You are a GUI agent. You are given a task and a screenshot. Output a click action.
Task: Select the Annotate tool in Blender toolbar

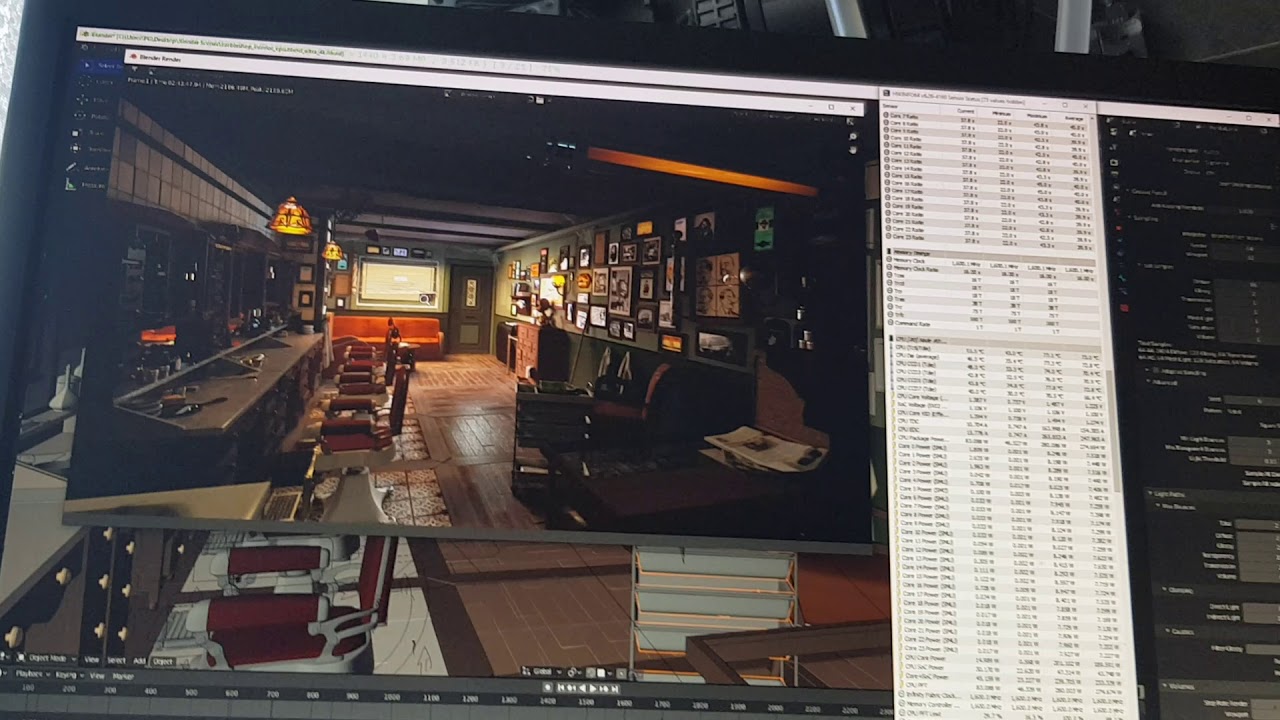pyautogui.click(x=87, y=168)
